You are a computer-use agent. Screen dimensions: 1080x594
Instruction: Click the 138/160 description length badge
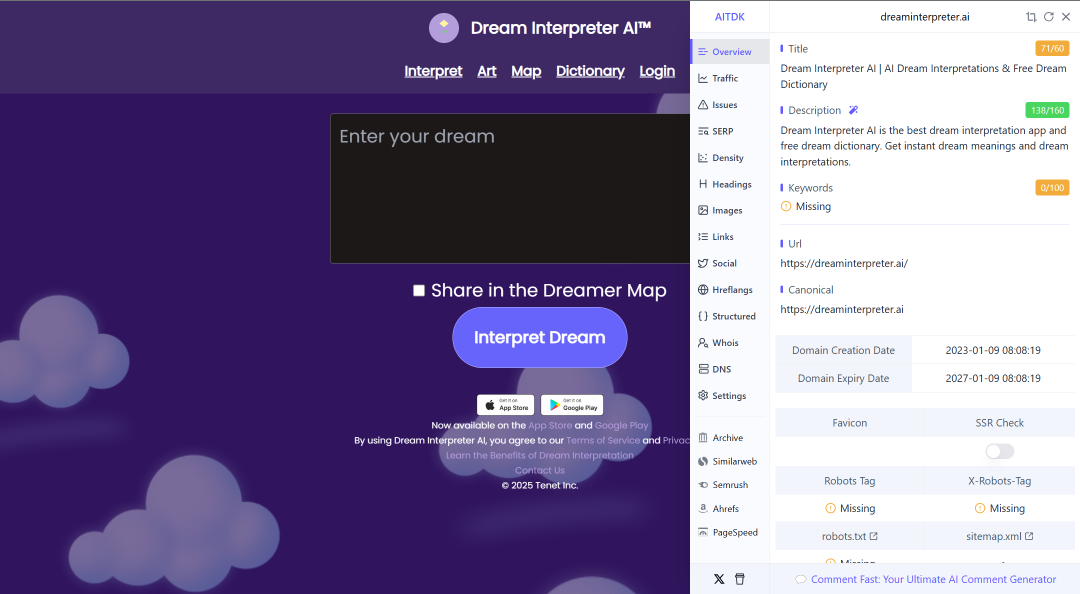coord(1047,110)
